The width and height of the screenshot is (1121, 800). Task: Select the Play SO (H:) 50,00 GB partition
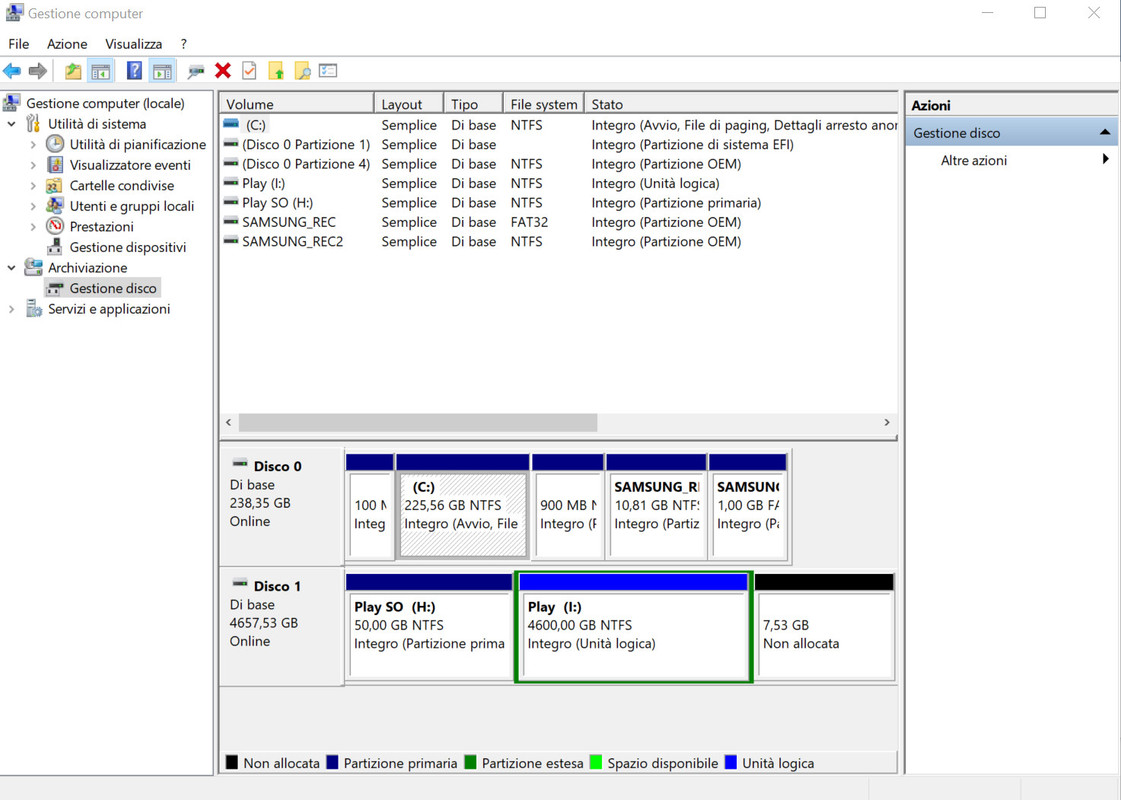point(429,626)
